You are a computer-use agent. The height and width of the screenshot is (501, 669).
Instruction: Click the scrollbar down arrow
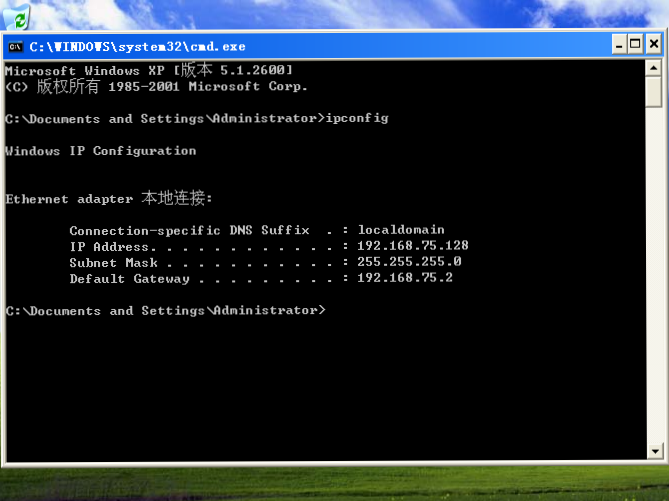pyautogui.click(x=654, y=451)
